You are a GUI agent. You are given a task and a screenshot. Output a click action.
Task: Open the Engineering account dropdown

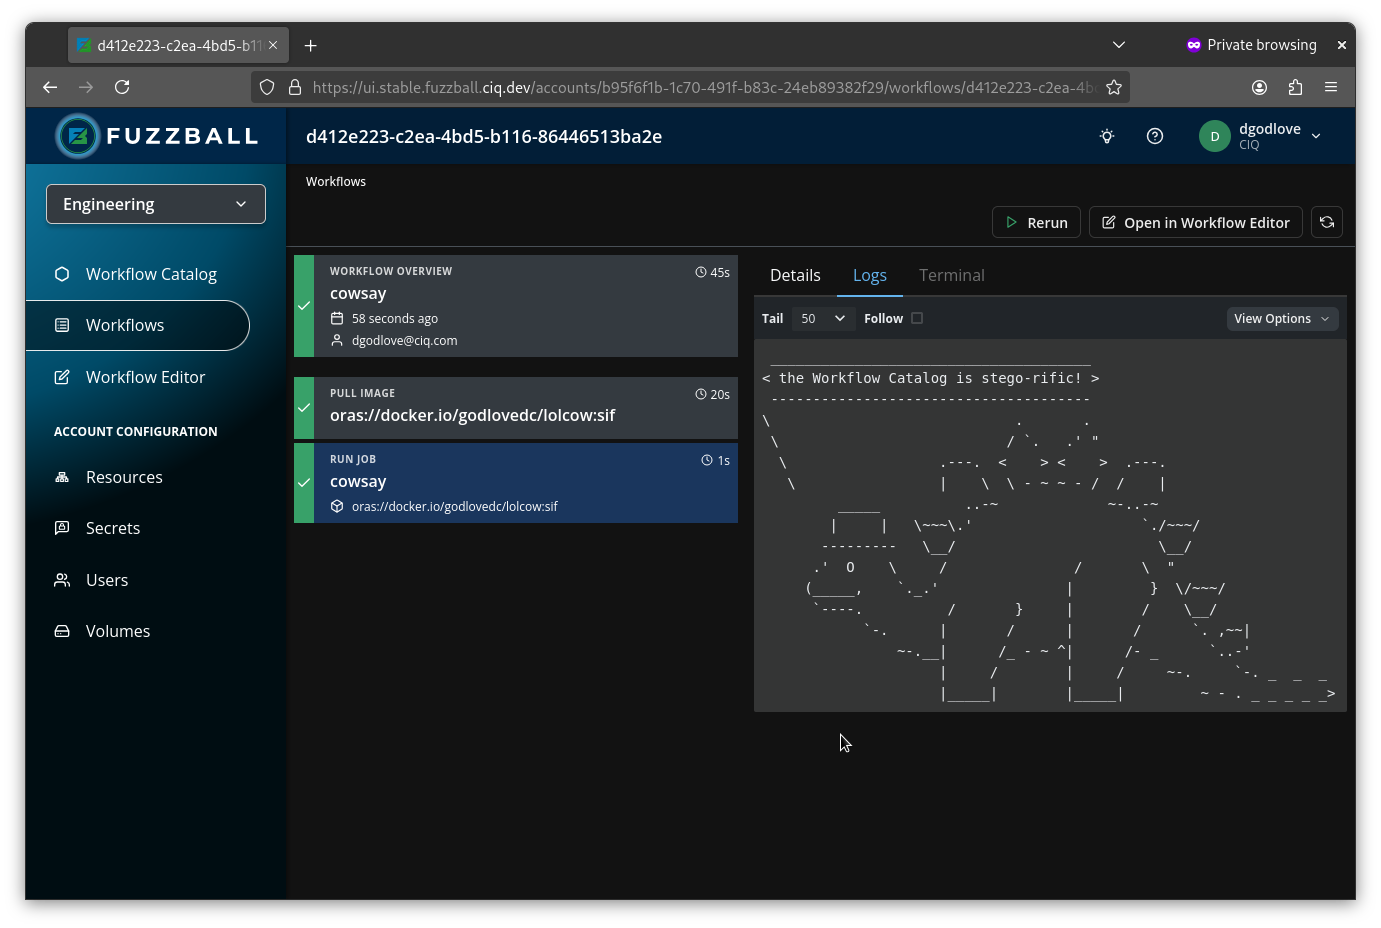[x=155, y=204]
